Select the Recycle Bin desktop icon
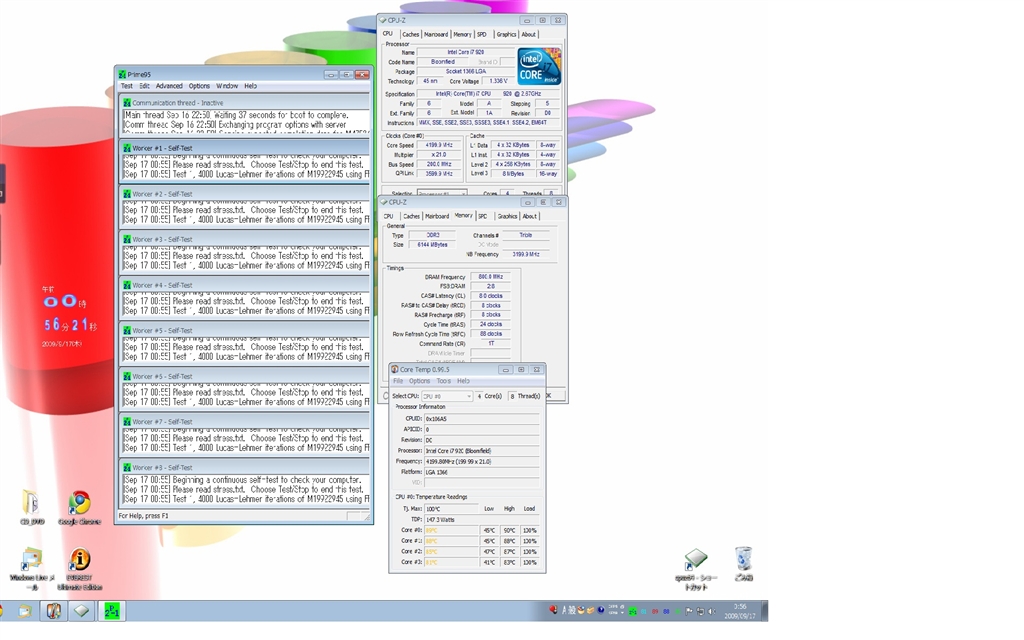 [x=744, y=564]
